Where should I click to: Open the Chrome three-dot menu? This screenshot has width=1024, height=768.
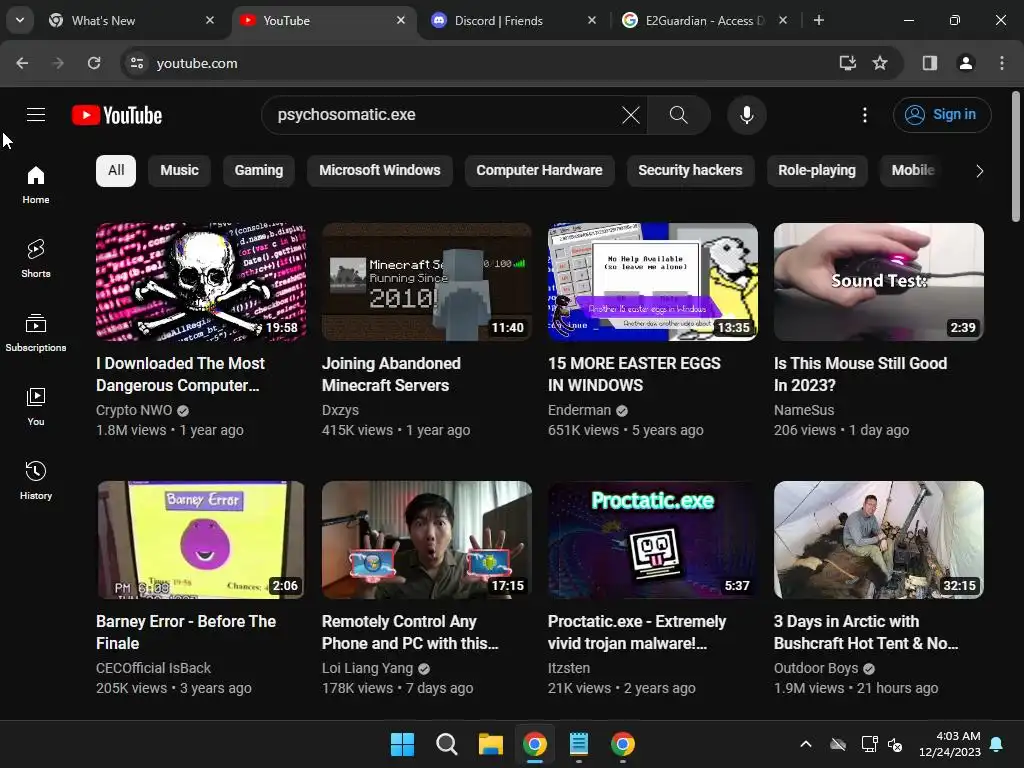point(1002,63)
